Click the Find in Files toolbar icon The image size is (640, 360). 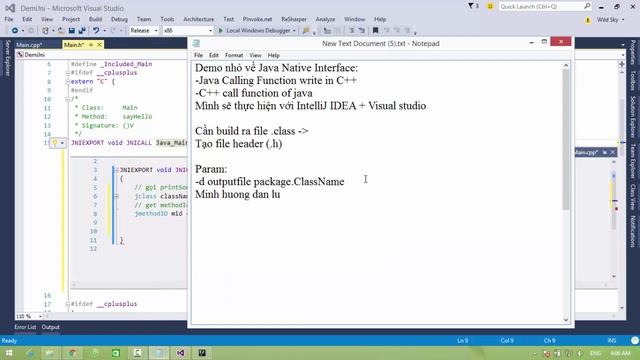[x=306, y=31]
